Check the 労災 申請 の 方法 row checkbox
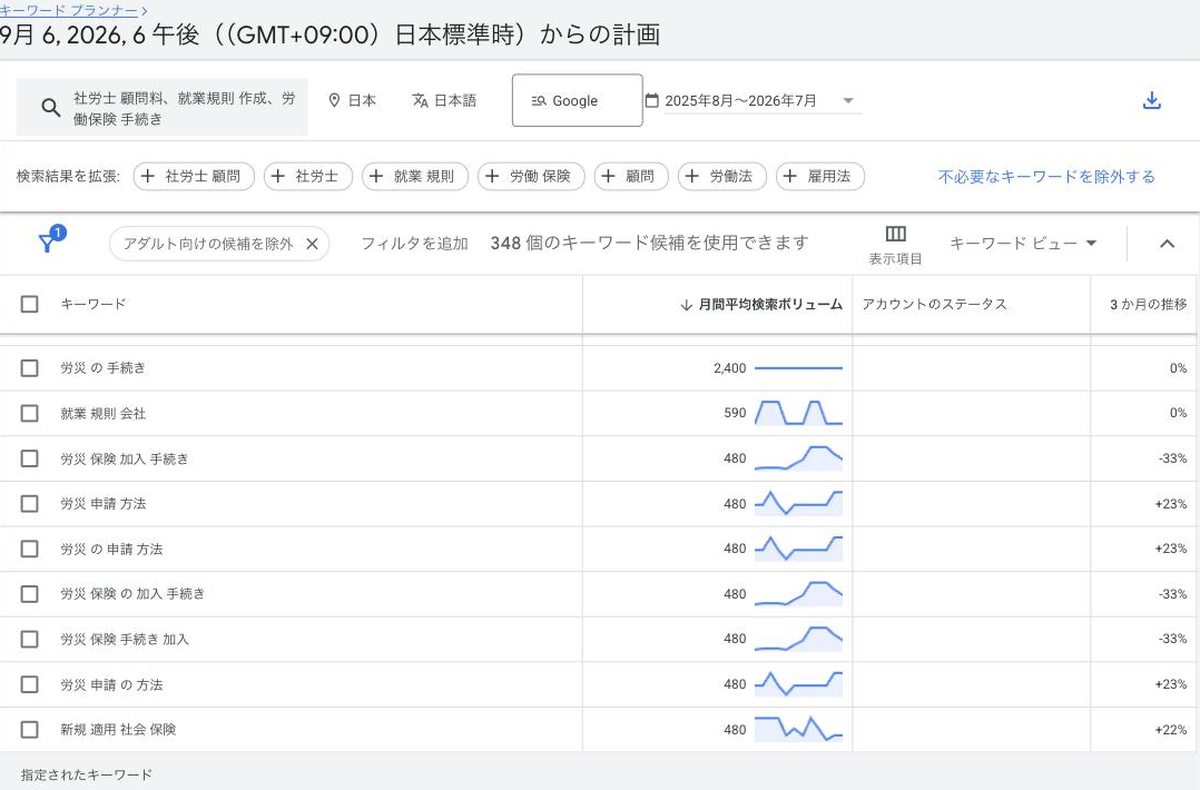 [30, 684]
